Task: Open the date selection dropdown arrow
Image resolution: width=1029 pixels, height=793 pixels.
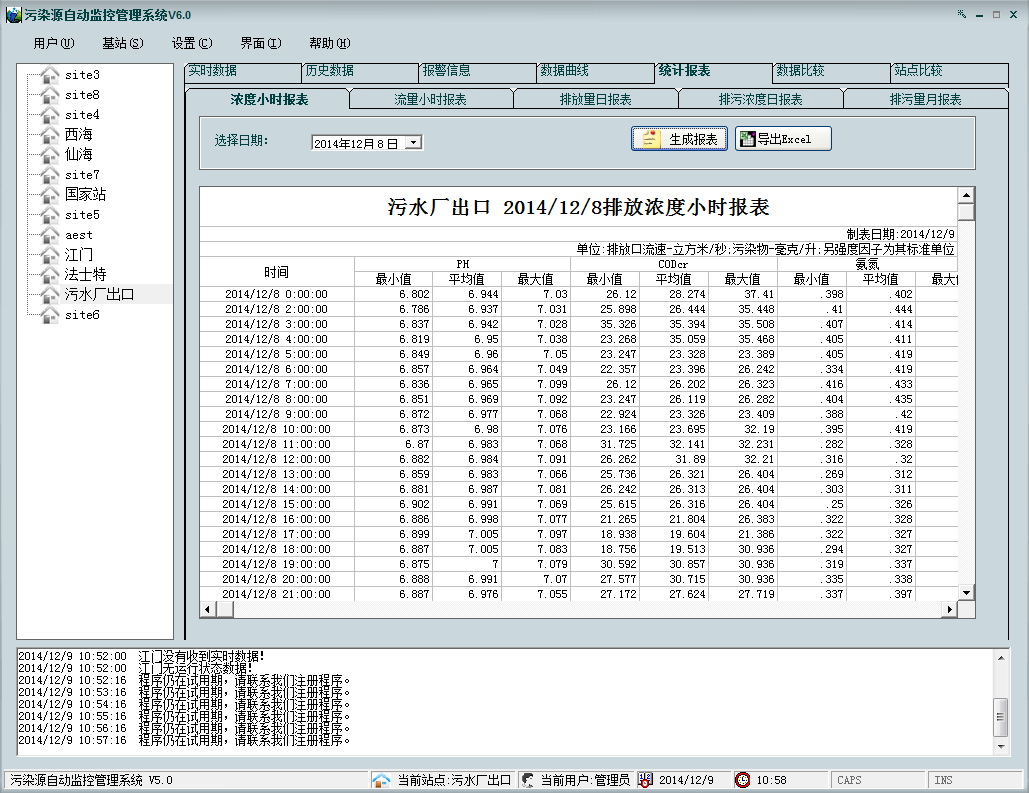Action: (414, 143)
